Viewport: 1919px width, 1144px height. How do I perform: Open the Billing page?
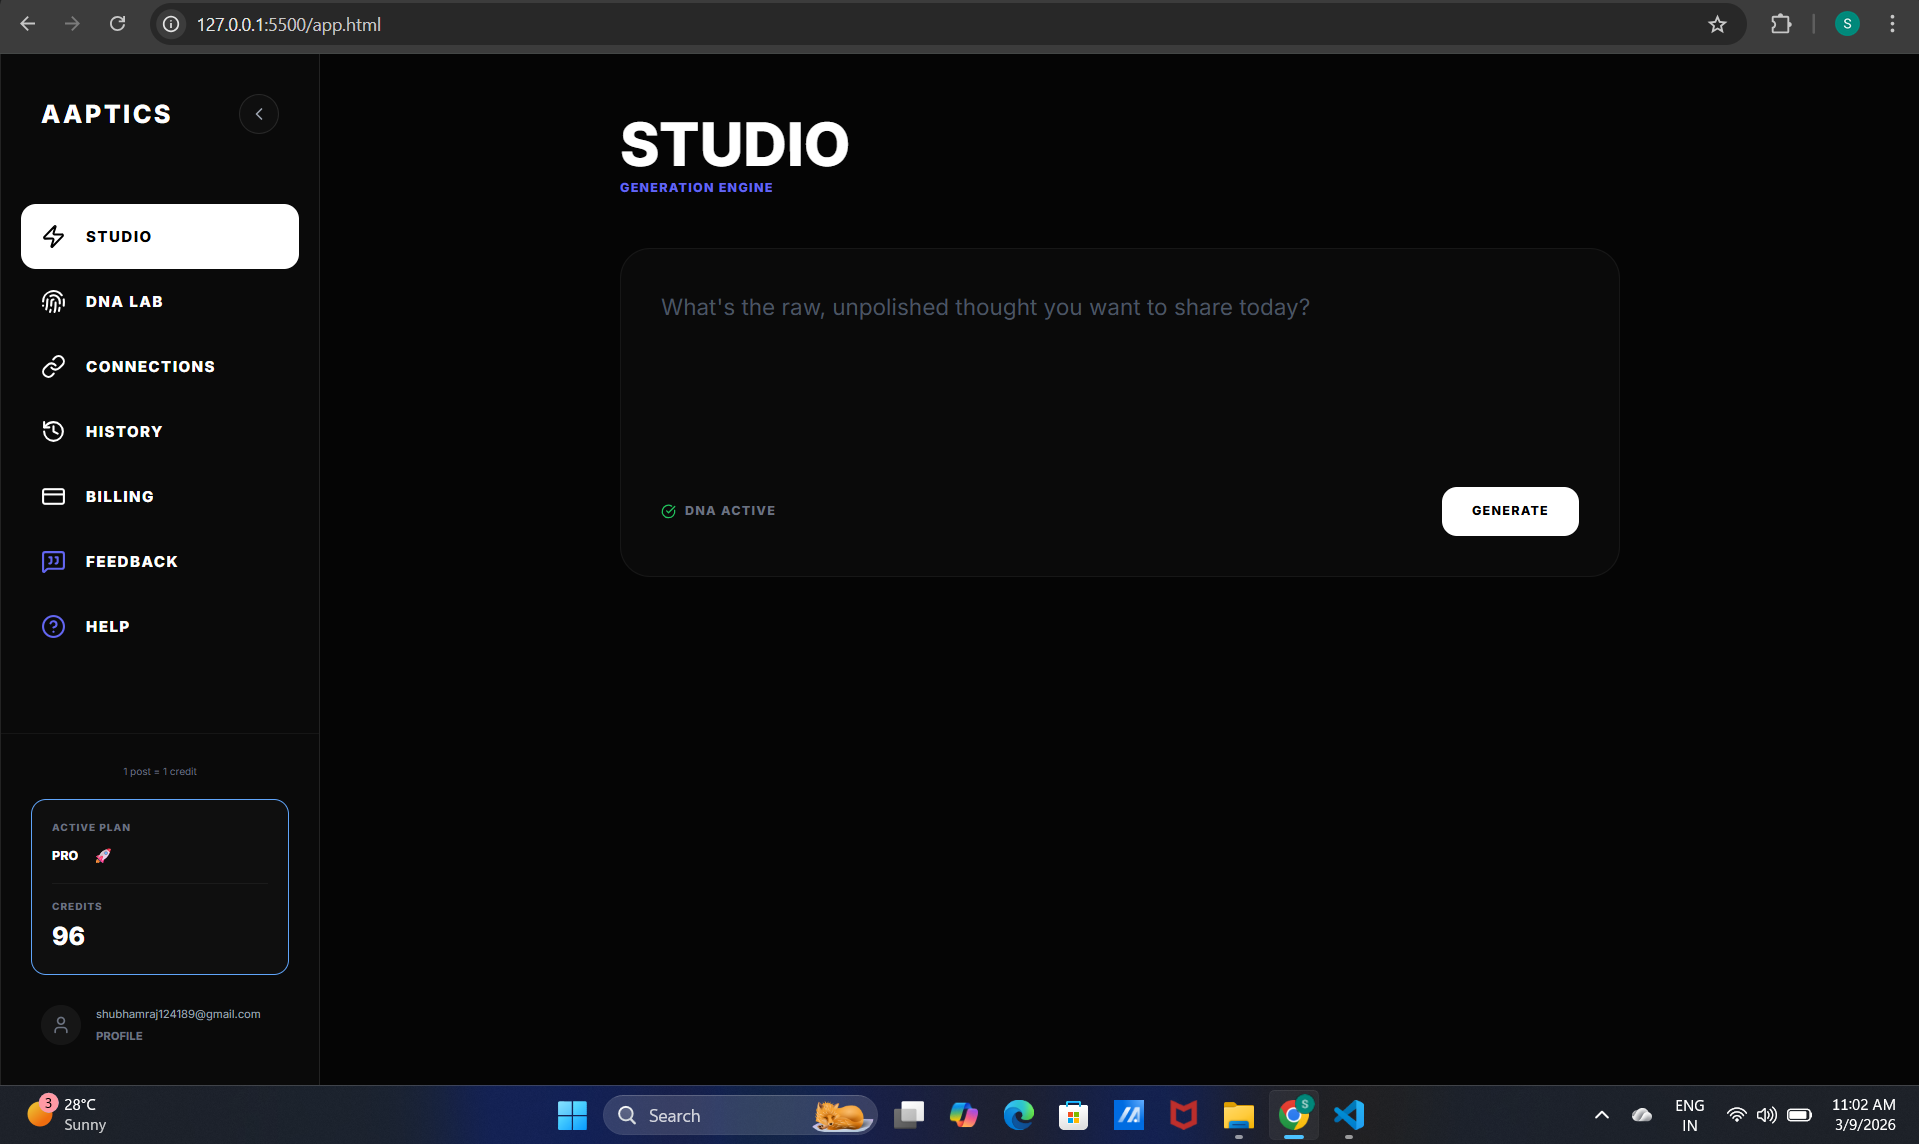(160, 496)
